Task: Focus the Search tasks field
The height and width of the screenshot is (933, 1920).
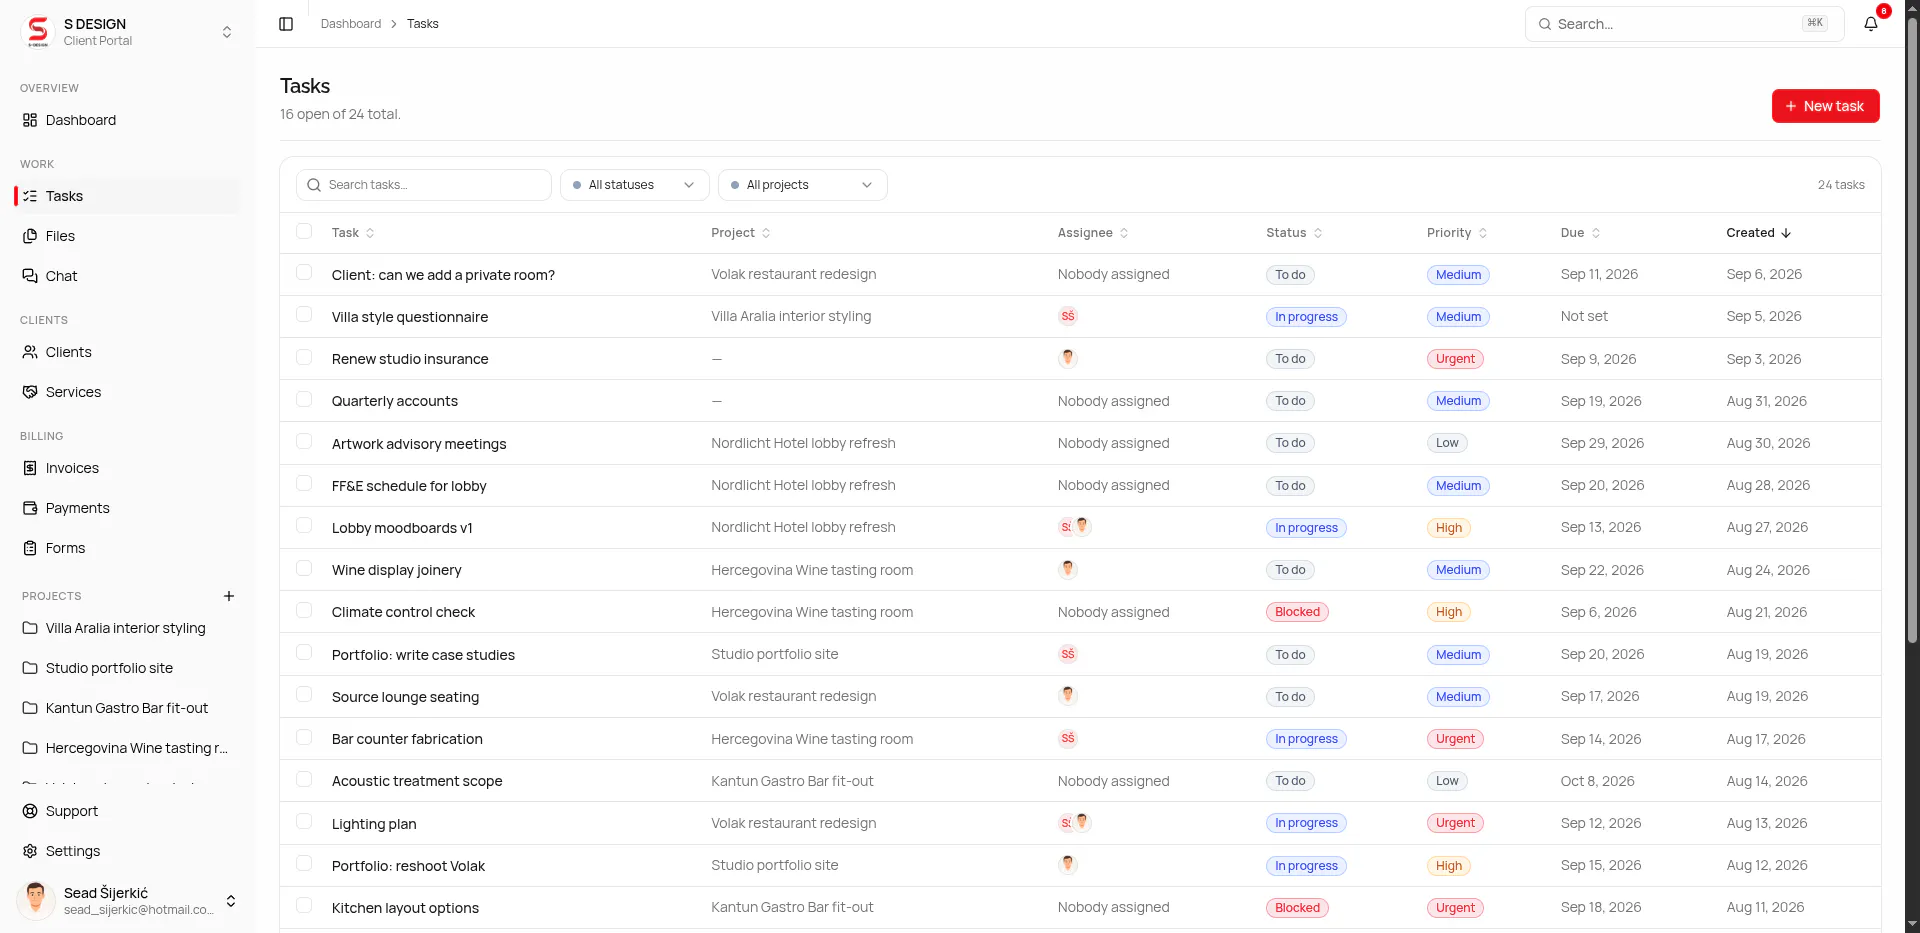Action: click(424, 185)
